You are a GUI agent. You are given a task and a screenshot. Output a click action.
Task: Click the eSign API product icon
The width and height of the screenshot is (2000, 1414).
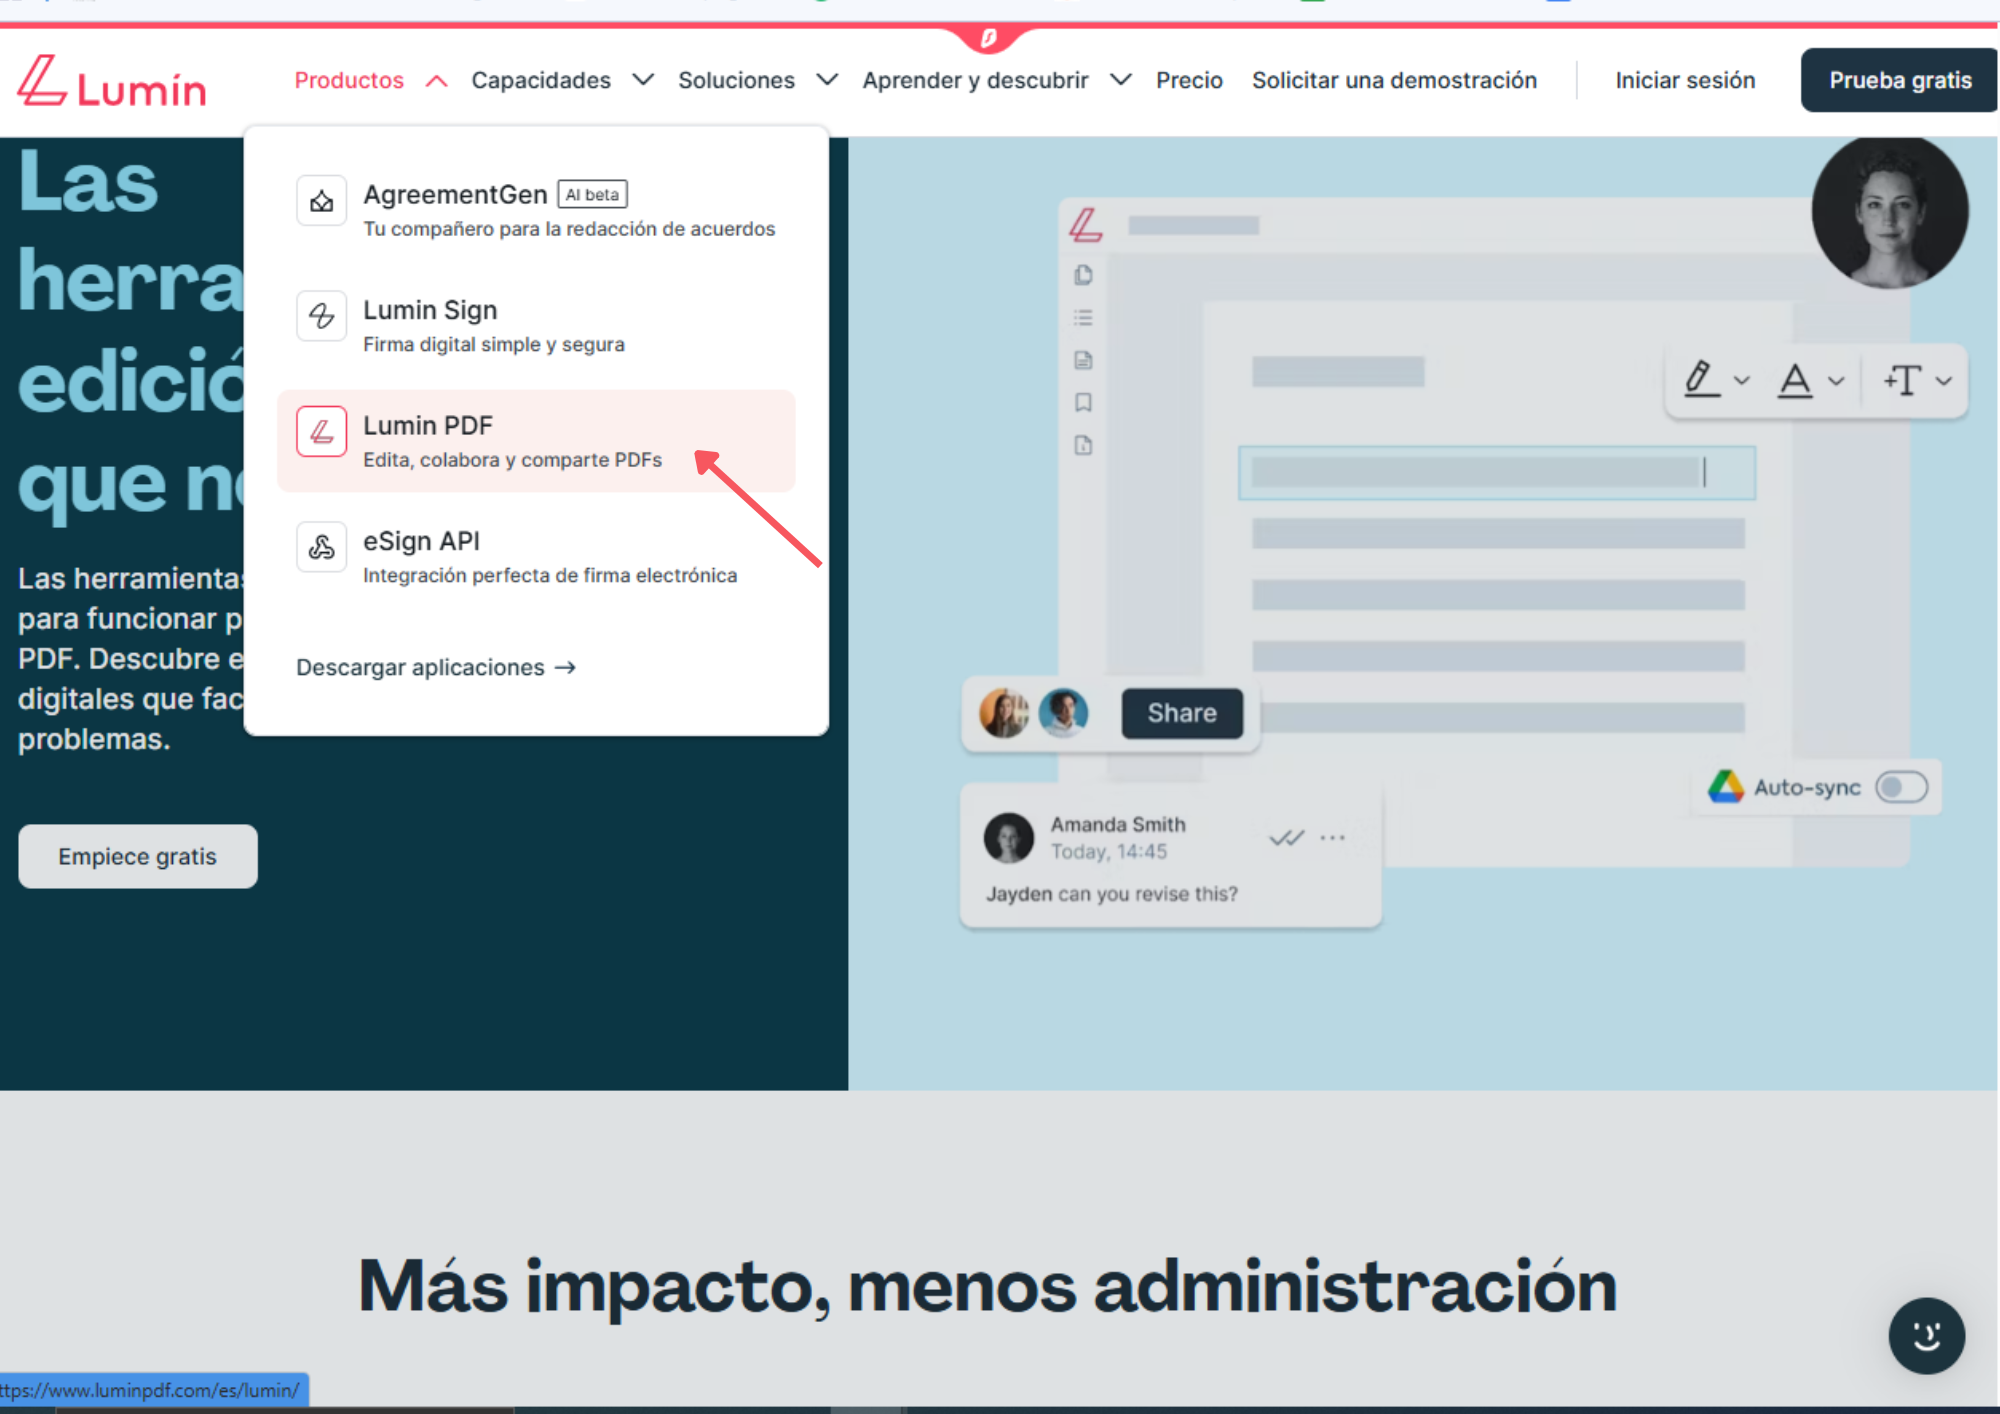(321, 547)
